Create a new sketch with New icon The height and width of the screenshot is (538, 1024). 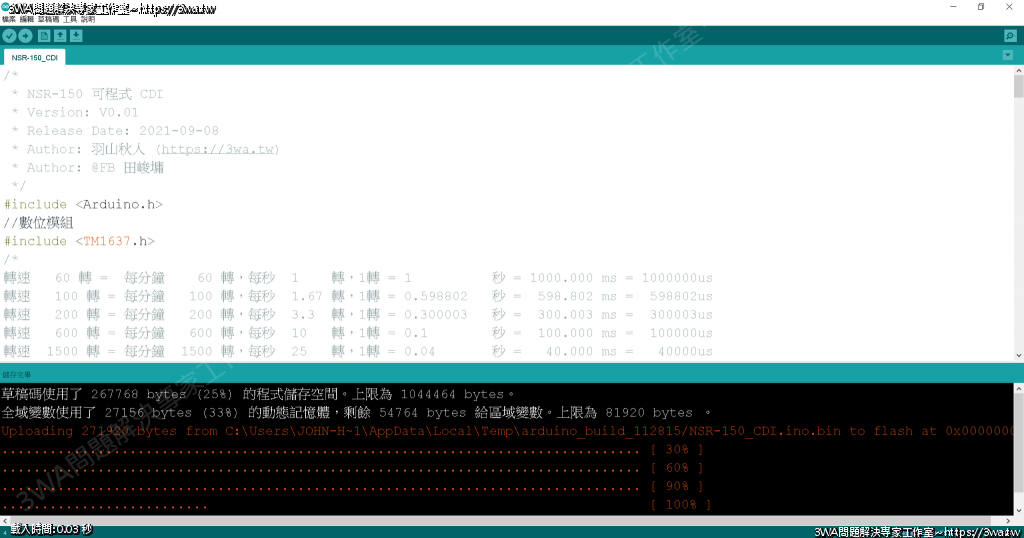[44, 36]
